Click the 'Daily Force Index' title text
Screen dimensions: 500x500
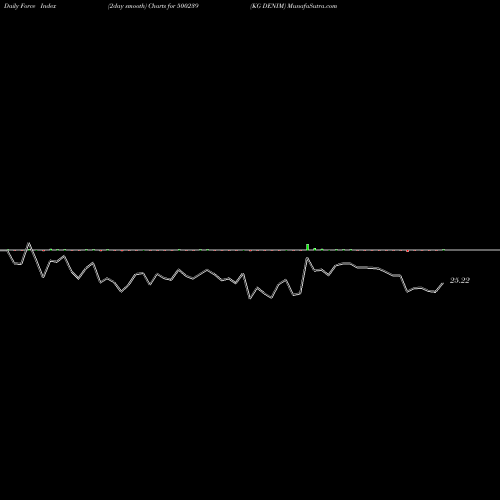pyautogui.click(x=30, y=6)
